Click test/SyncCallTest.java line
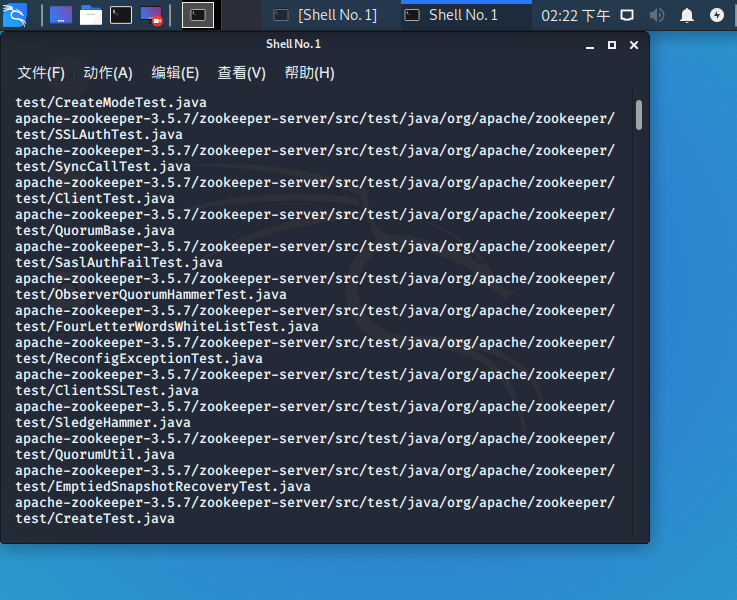The height and width of the screenshot is (600, 737). pyautogui.click(x=103, y=166)
